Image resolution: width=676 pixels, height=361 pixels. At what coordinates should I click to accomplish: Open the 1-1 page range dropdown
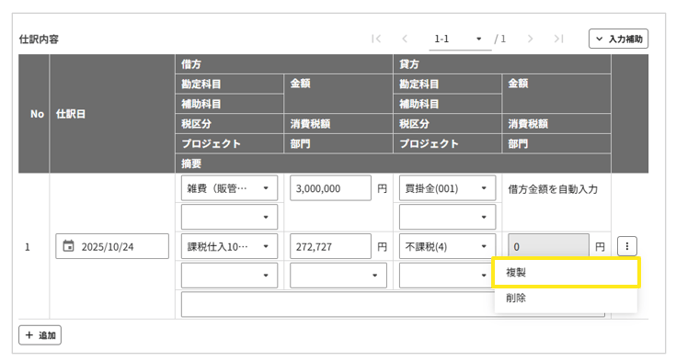[x=460, y=39]
